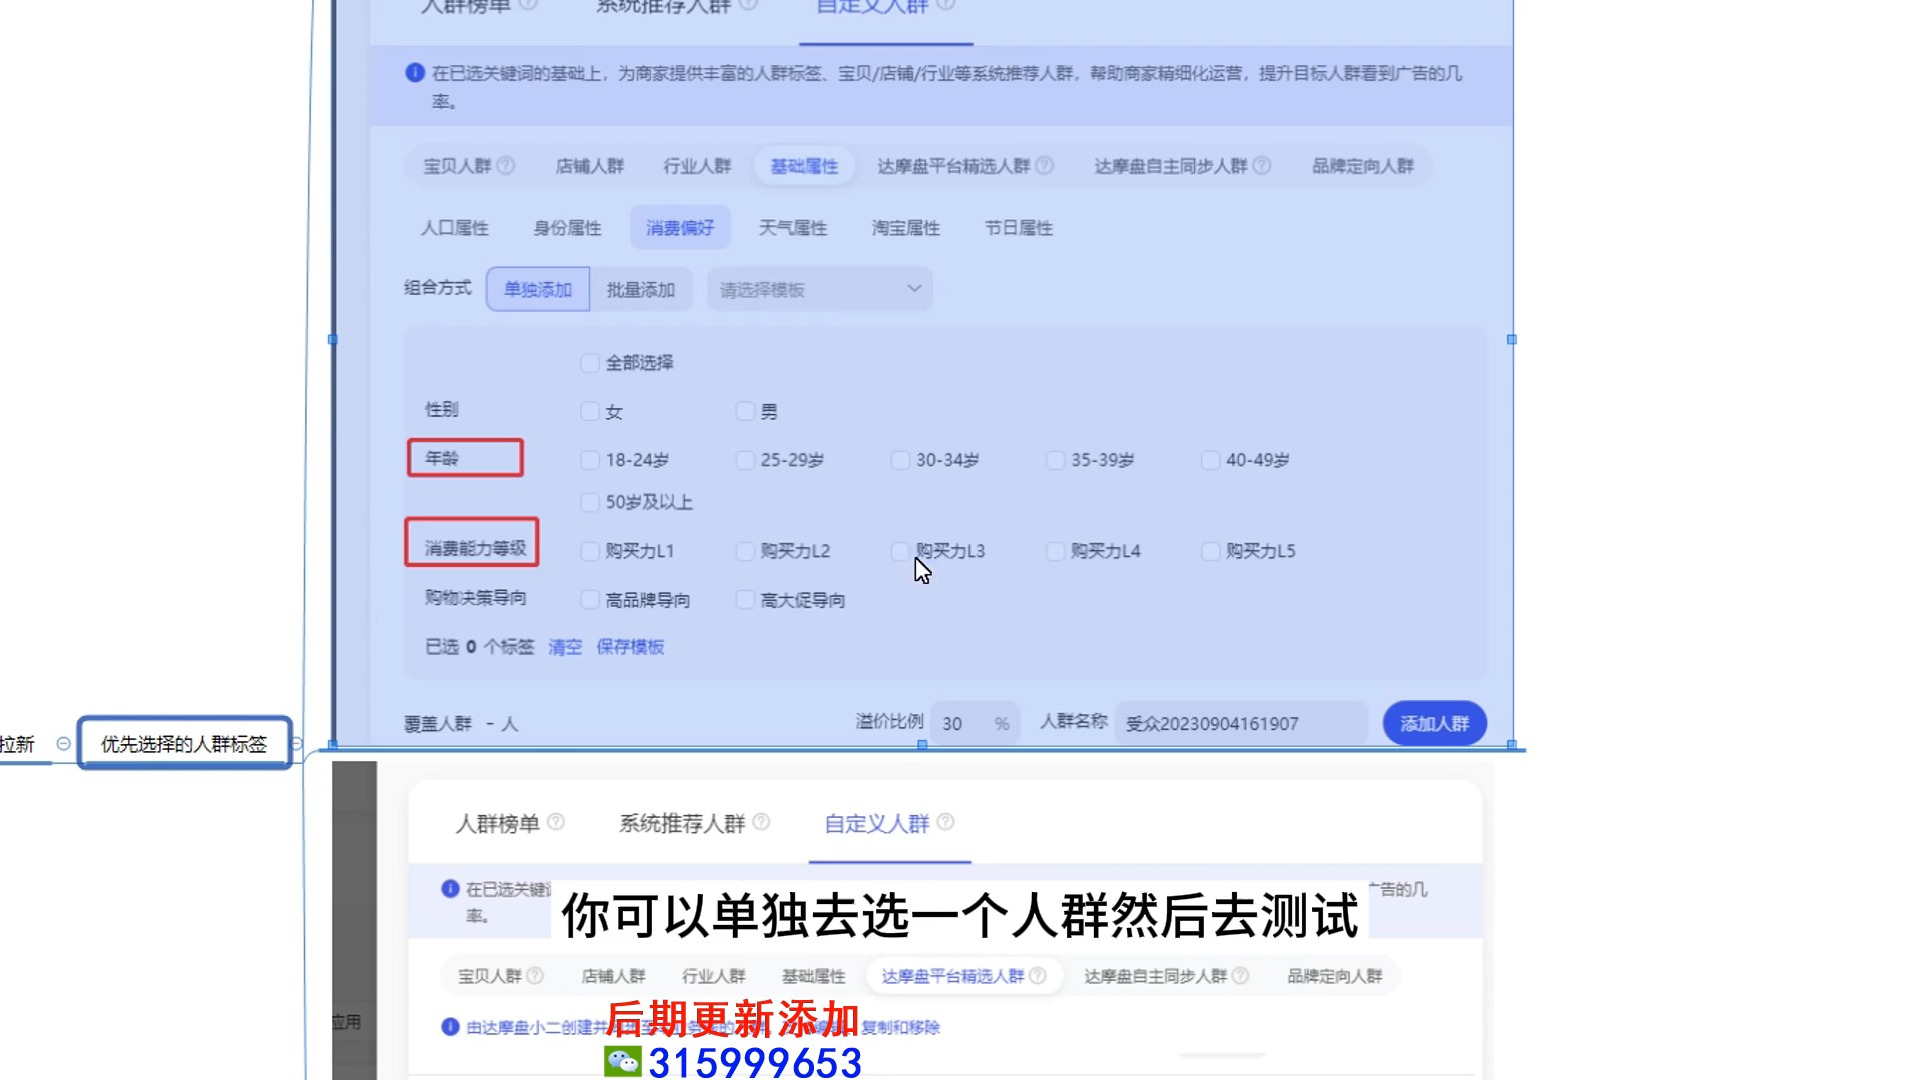Check the 高大促导向 option

pyautogui.click(x=745, y=600)
